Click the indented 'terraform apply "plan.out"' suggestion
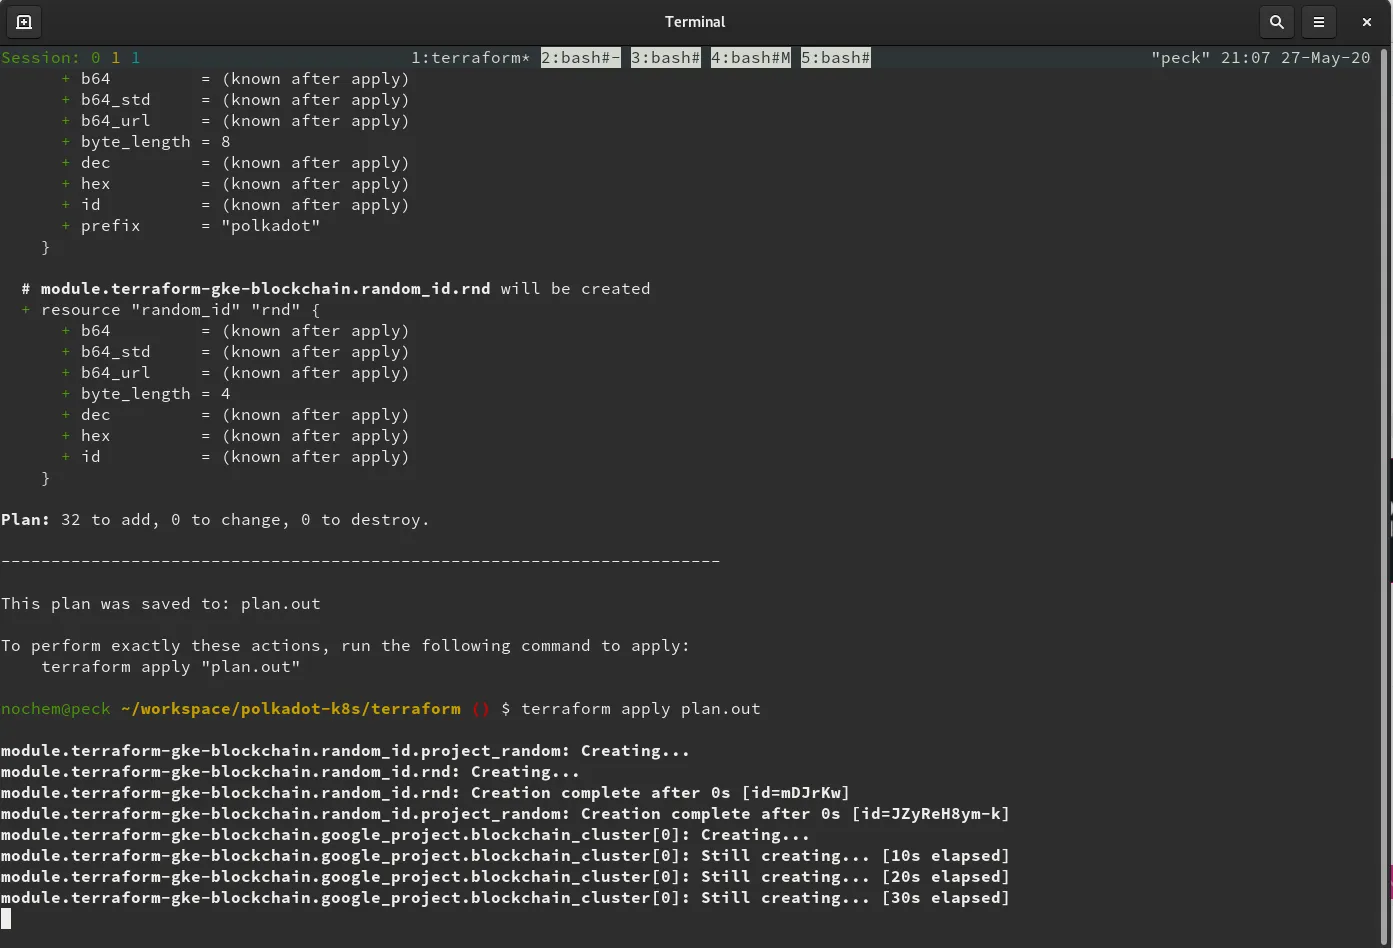 171,667
